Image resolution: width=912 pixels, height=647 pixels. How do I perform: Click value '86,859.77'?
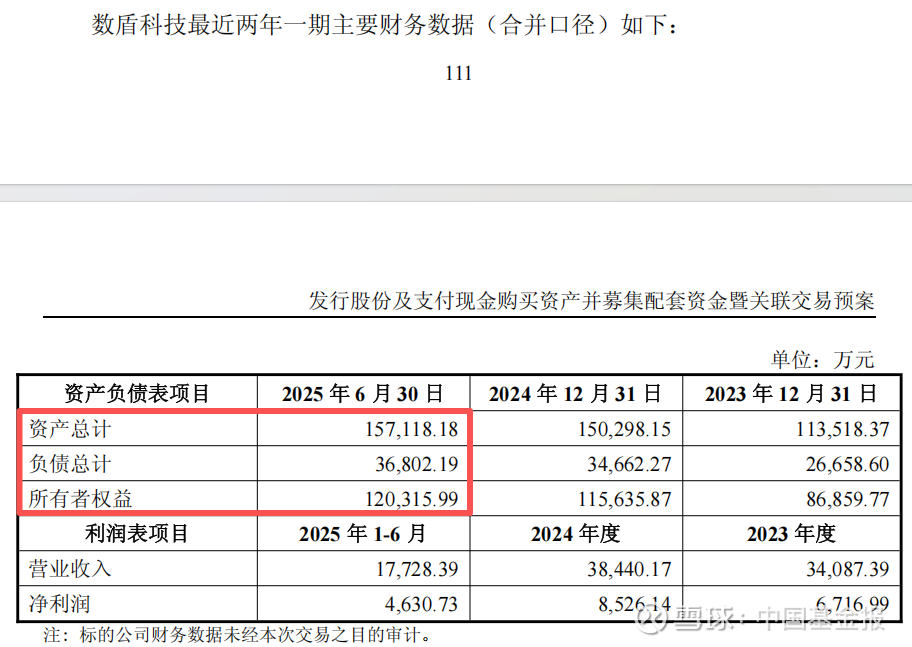(x=847, y=499)
